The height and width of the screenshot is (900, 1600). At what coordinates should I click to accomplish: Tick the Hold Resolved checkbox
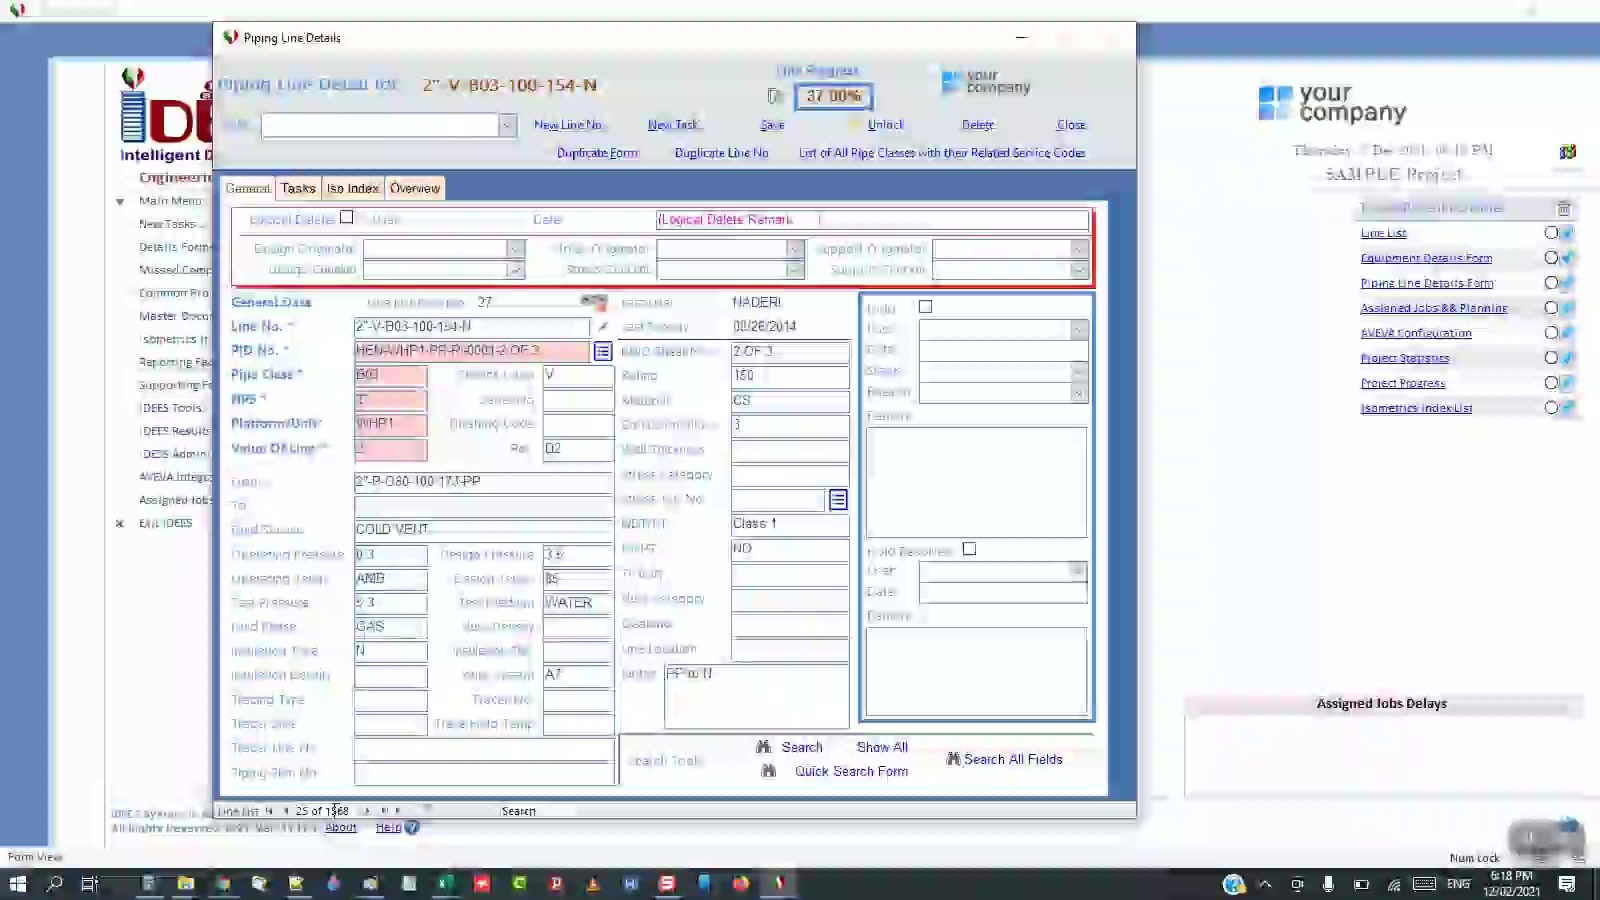click(x=969, y=549)
